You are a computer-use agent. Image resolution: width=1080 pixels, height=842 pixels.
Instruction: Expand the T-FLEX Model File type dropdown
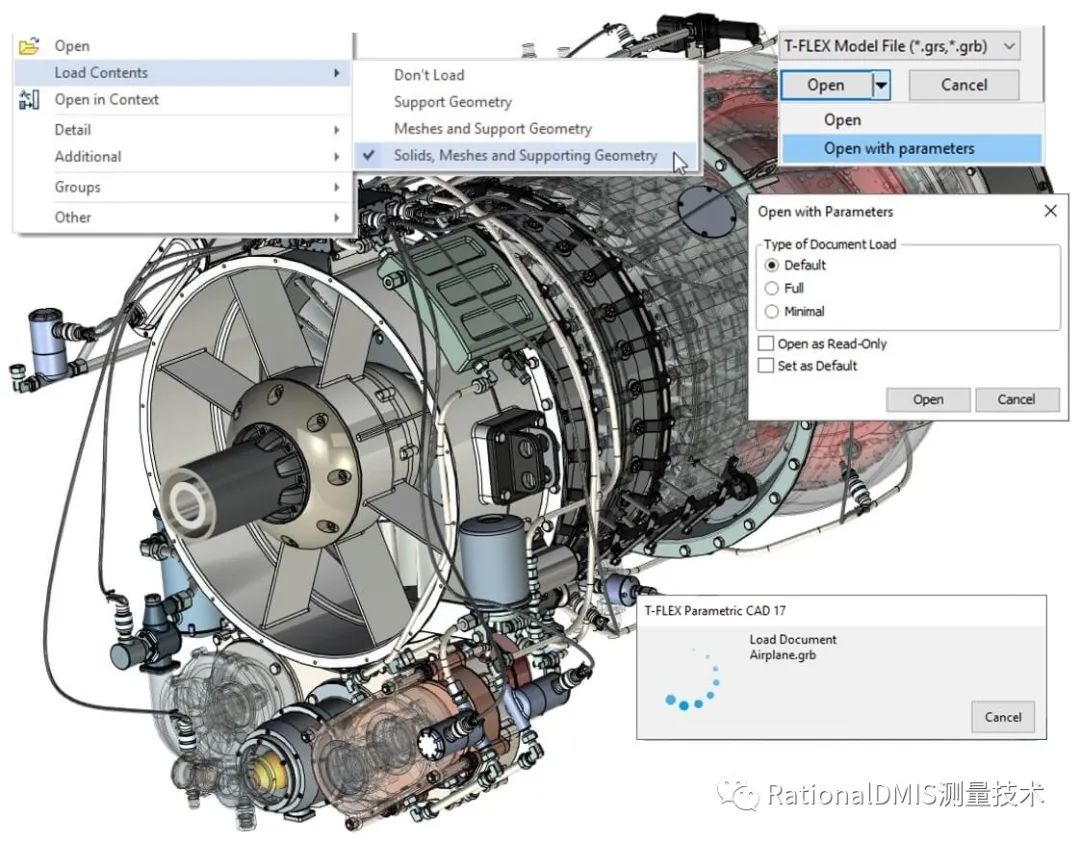1009,46
